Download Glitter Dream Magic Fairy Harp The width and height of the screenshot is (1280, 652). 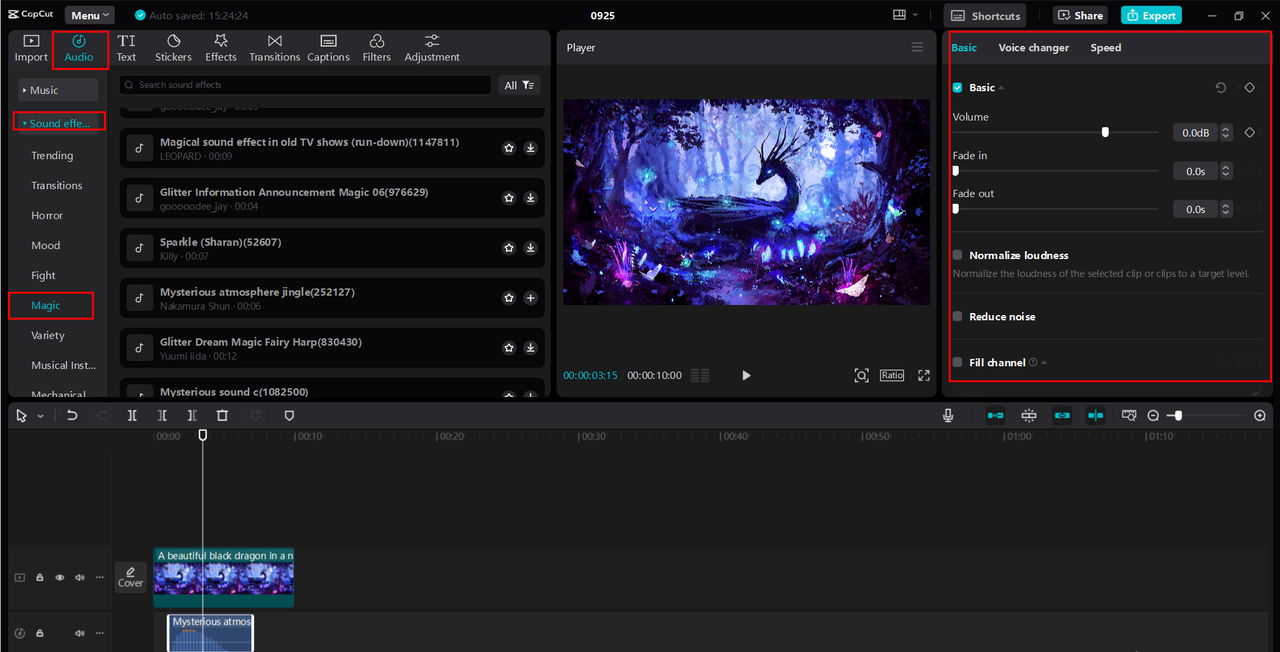pos(530,348)
